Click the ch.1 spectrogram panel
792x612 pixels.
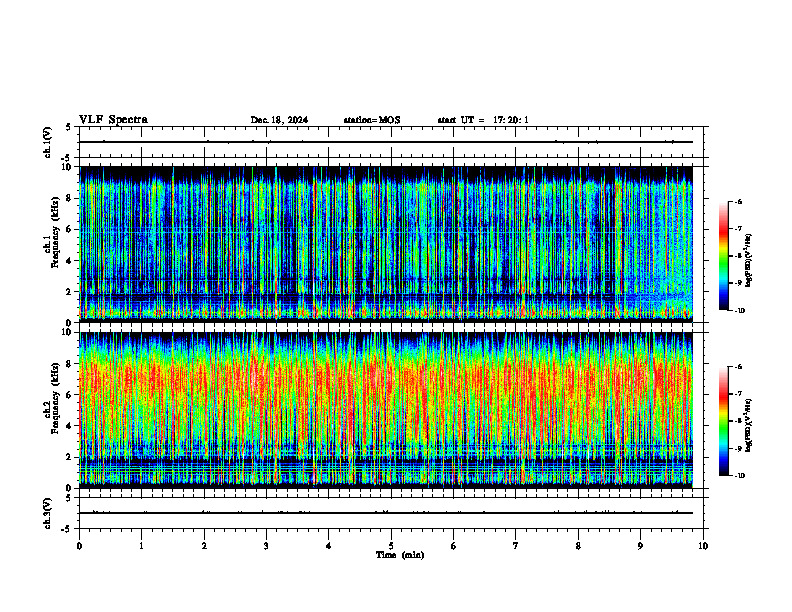coord(386,244)
